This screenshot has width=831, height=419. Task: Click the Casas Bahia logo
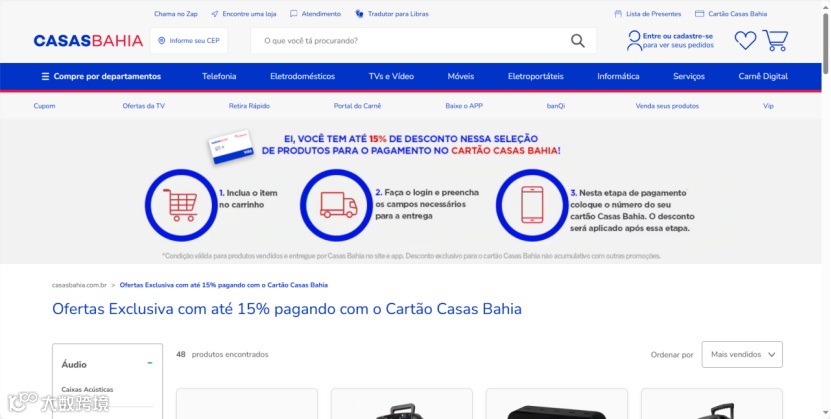88,41
